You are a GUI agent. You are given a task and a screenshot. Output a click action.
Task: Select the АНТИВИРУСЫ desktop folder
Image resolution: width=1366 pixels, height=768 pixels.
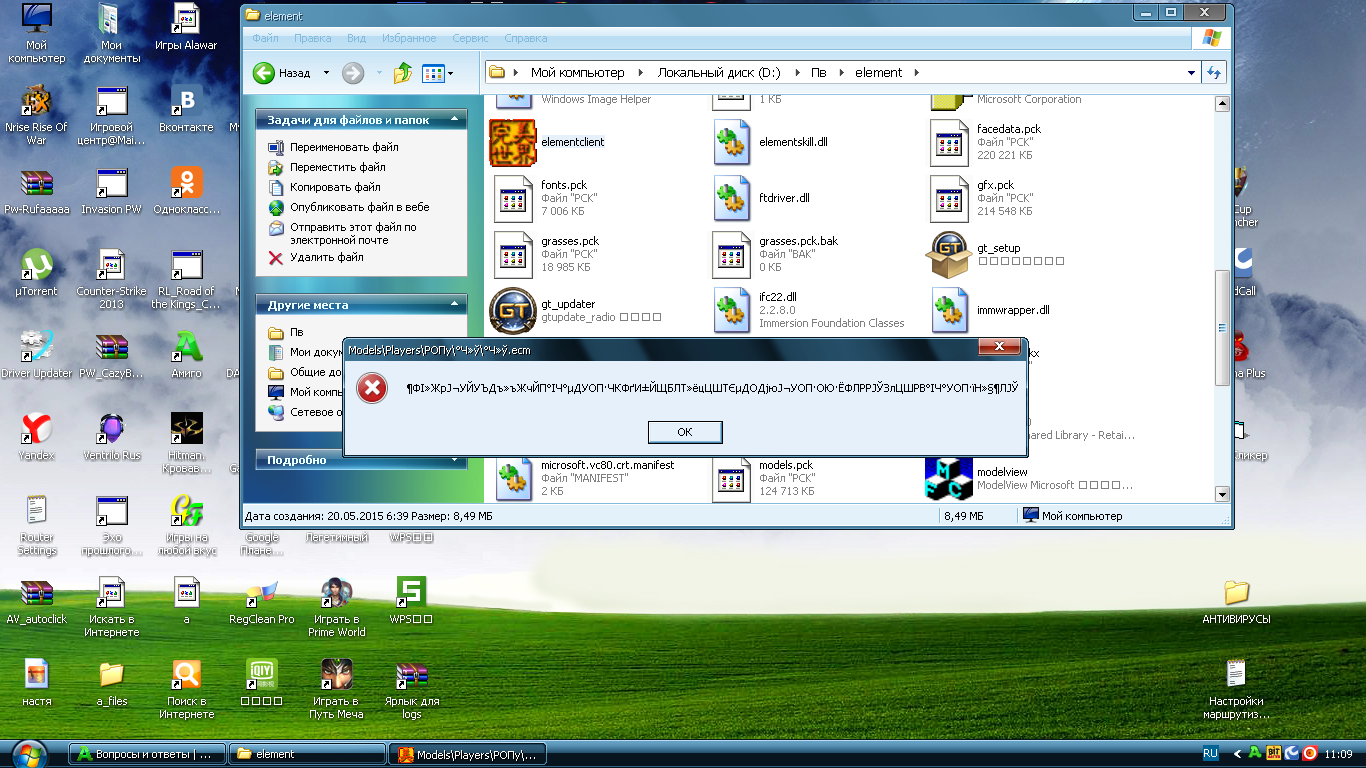1236,601
